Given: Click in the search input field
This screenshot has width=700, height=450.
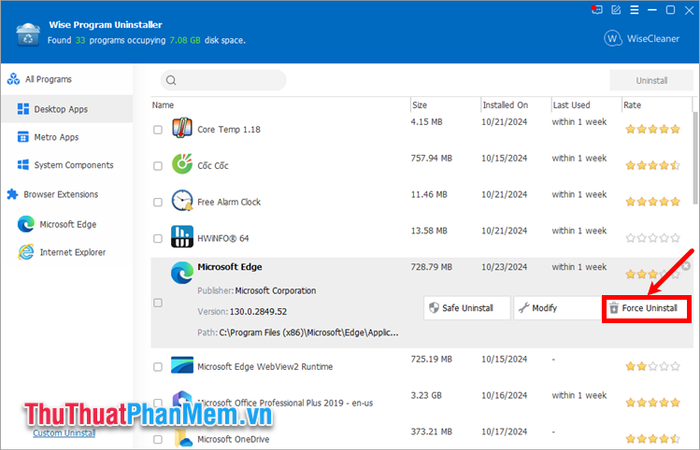Looking at the screenshot, I should tap(223, 80).
